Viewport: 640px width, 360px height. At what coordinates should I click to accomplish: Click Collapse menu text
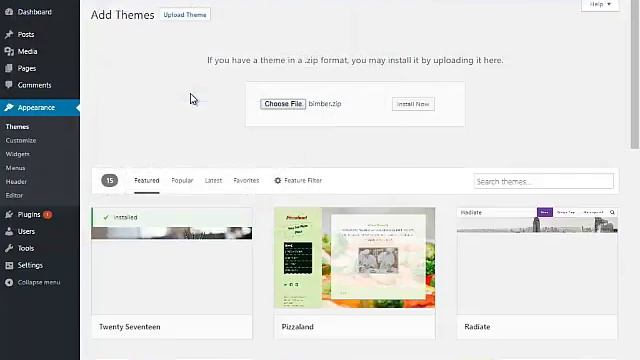click(x=39, y=282)
